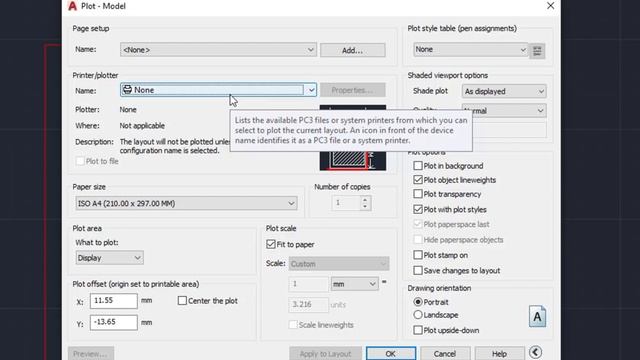Open the Shade plot dropdown
This screenshot has height=360, width=640.
(504, 91)
